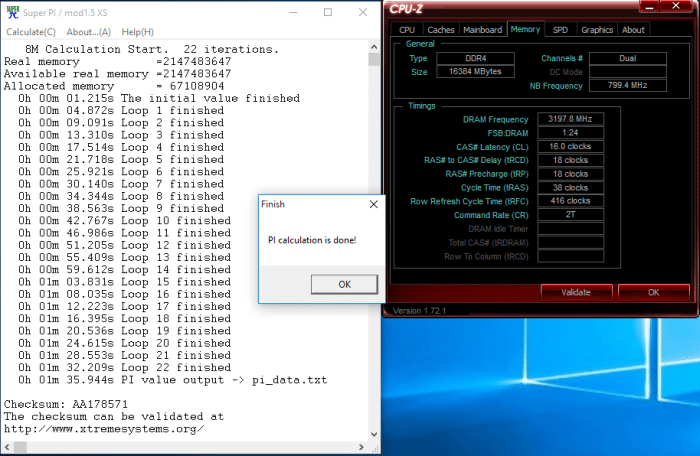Click the tRAS value 38 clocks
The height and width of the screenshot is (456, 700).
click(571, 188)
